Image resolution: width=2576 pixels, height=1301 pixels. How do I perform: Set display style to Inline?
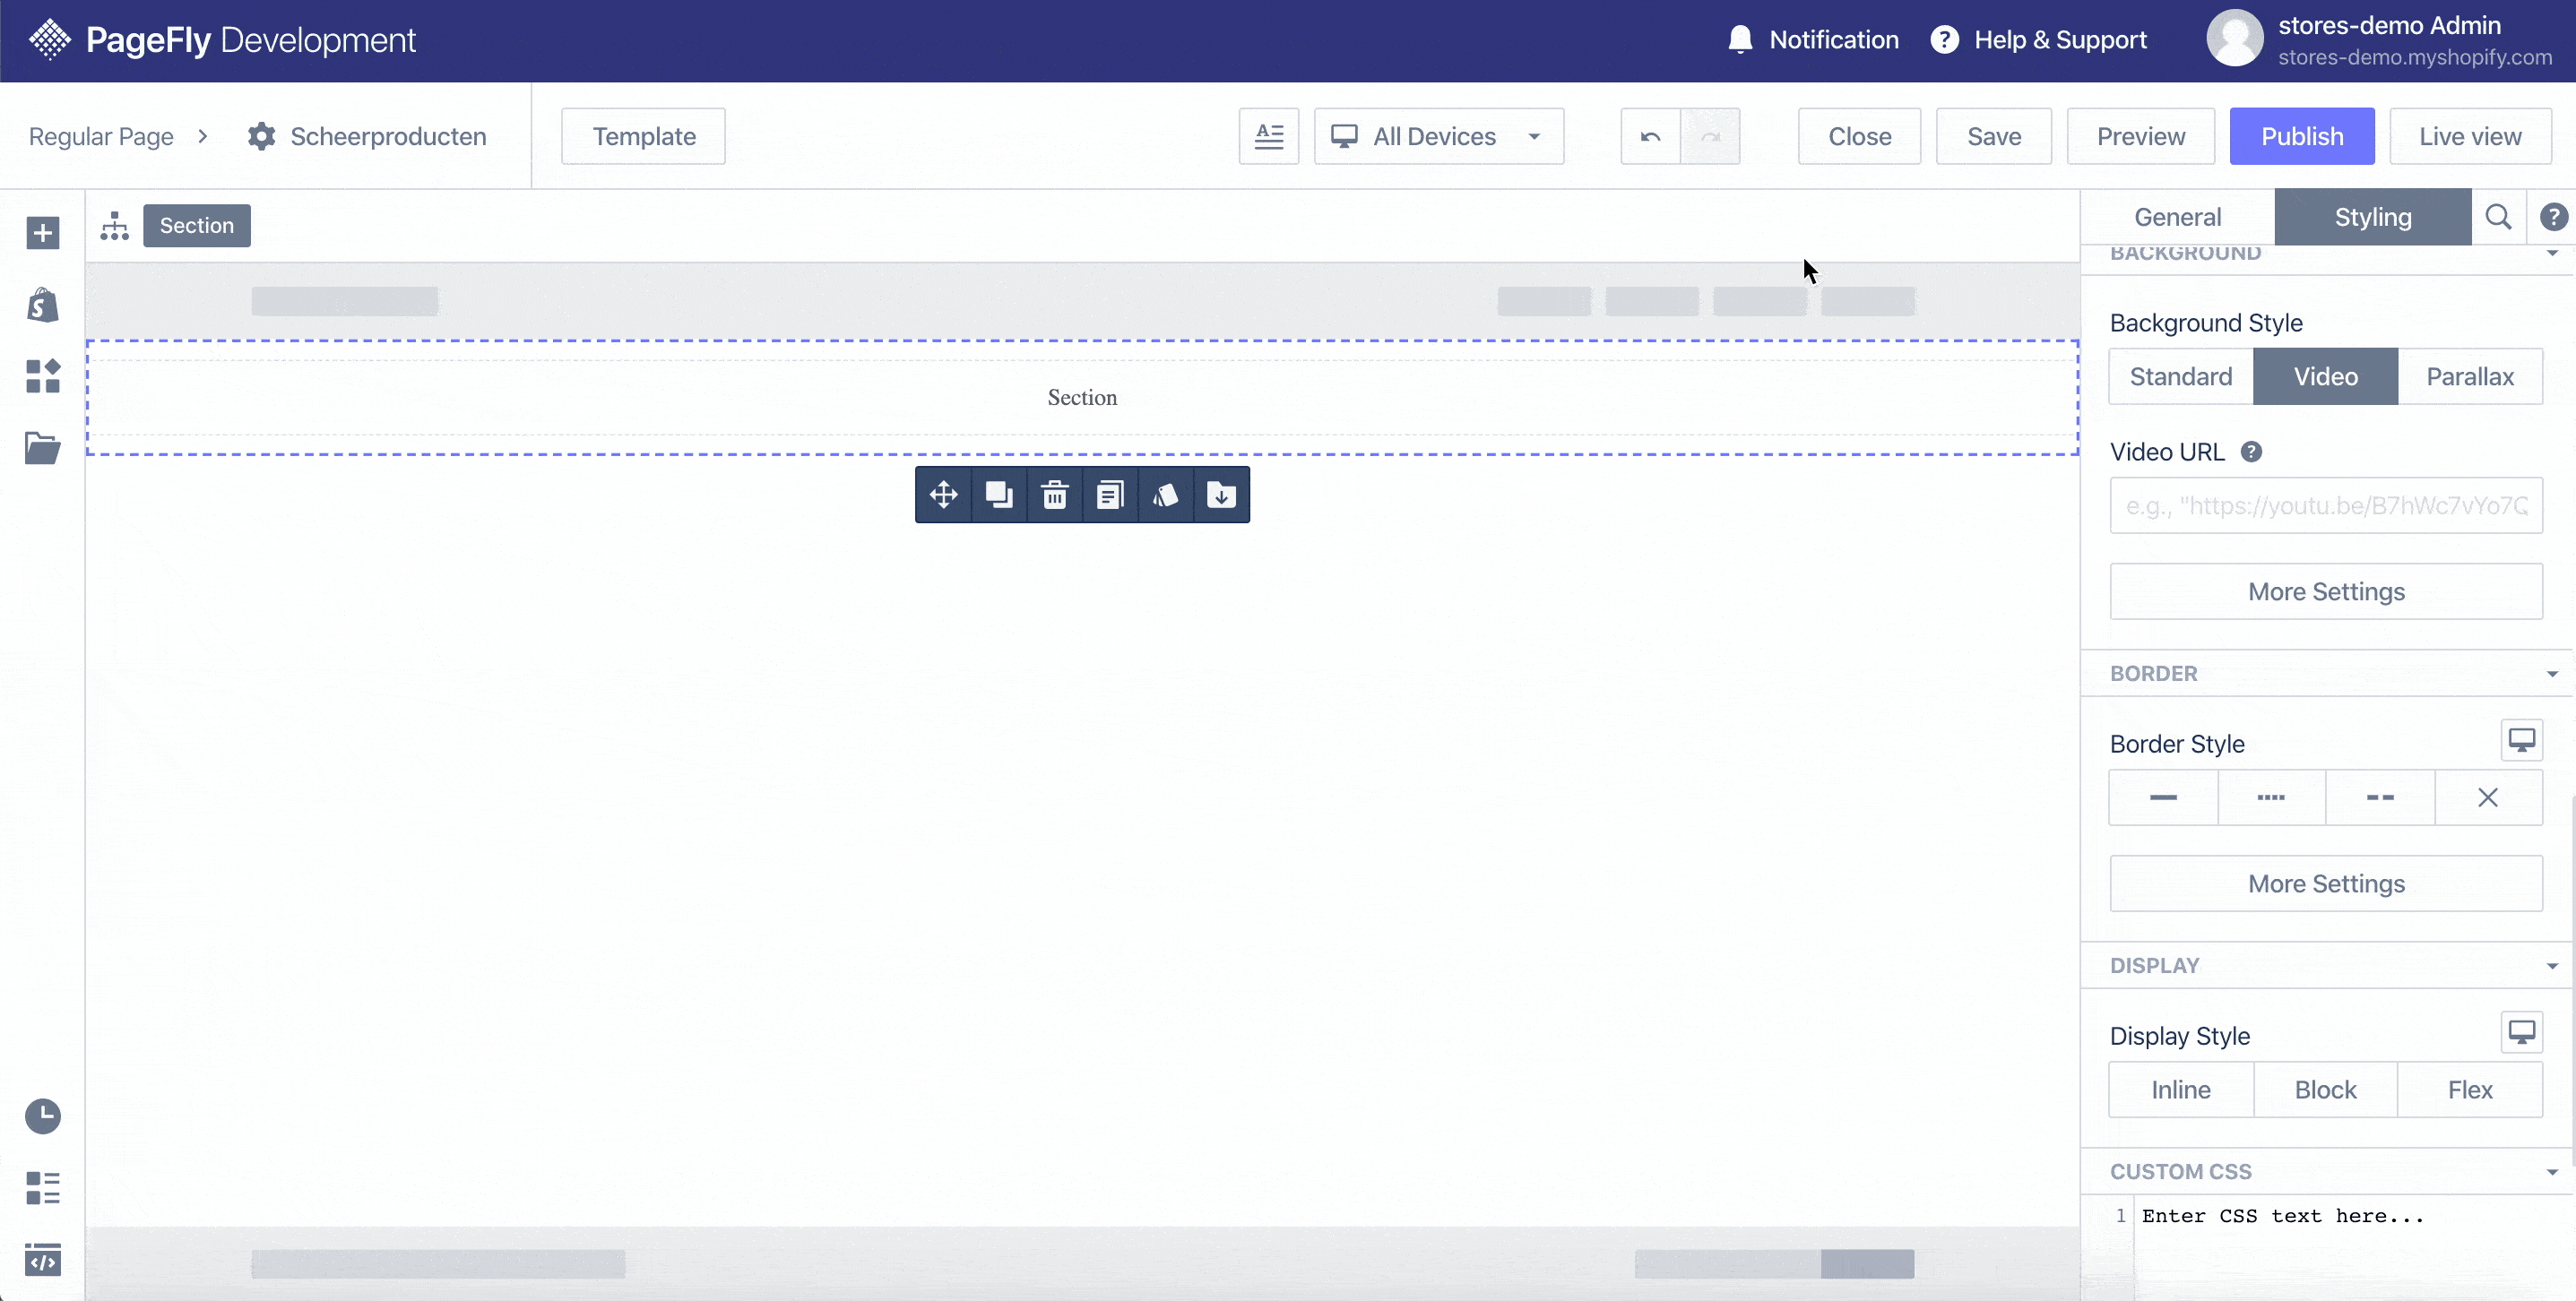tap(2180, 1090)
